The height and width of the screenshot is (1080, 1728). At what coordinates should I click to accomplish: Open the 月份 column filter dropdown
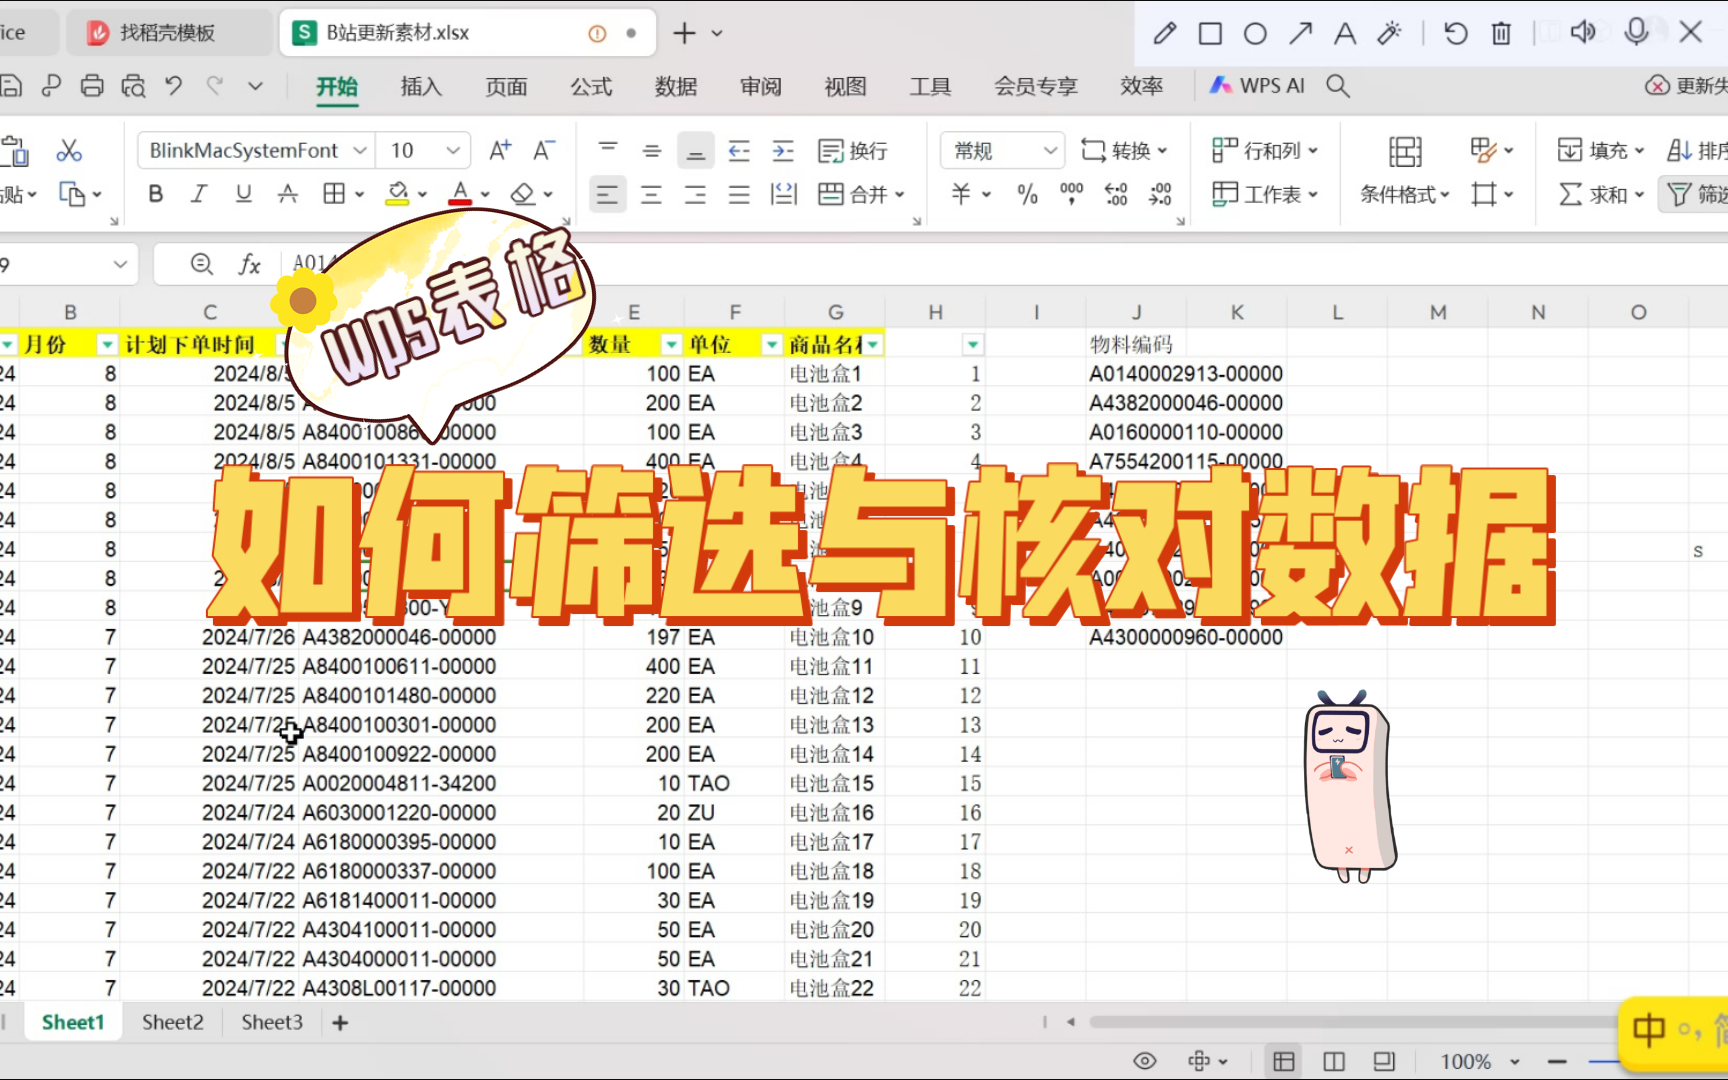pos(107,343)
